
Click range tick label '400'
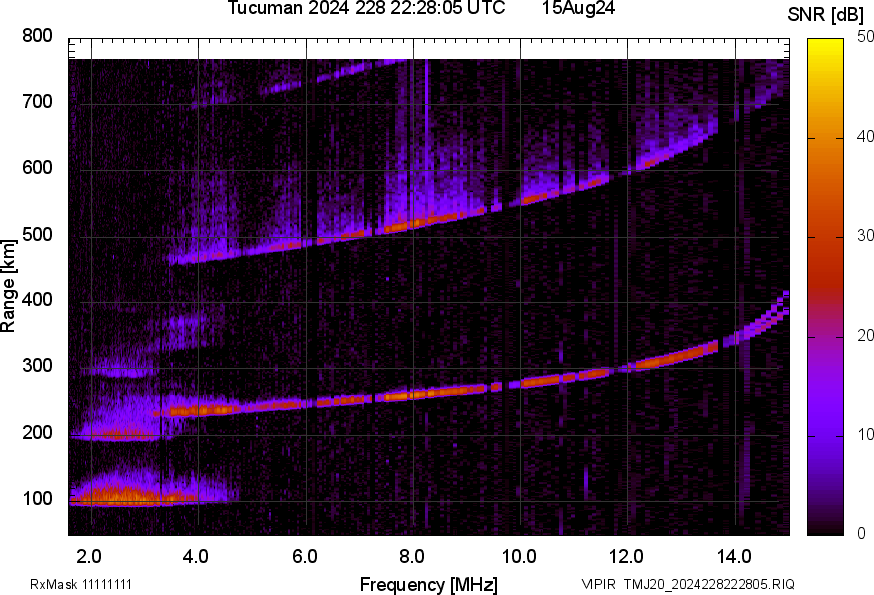(x=37, y=300)
